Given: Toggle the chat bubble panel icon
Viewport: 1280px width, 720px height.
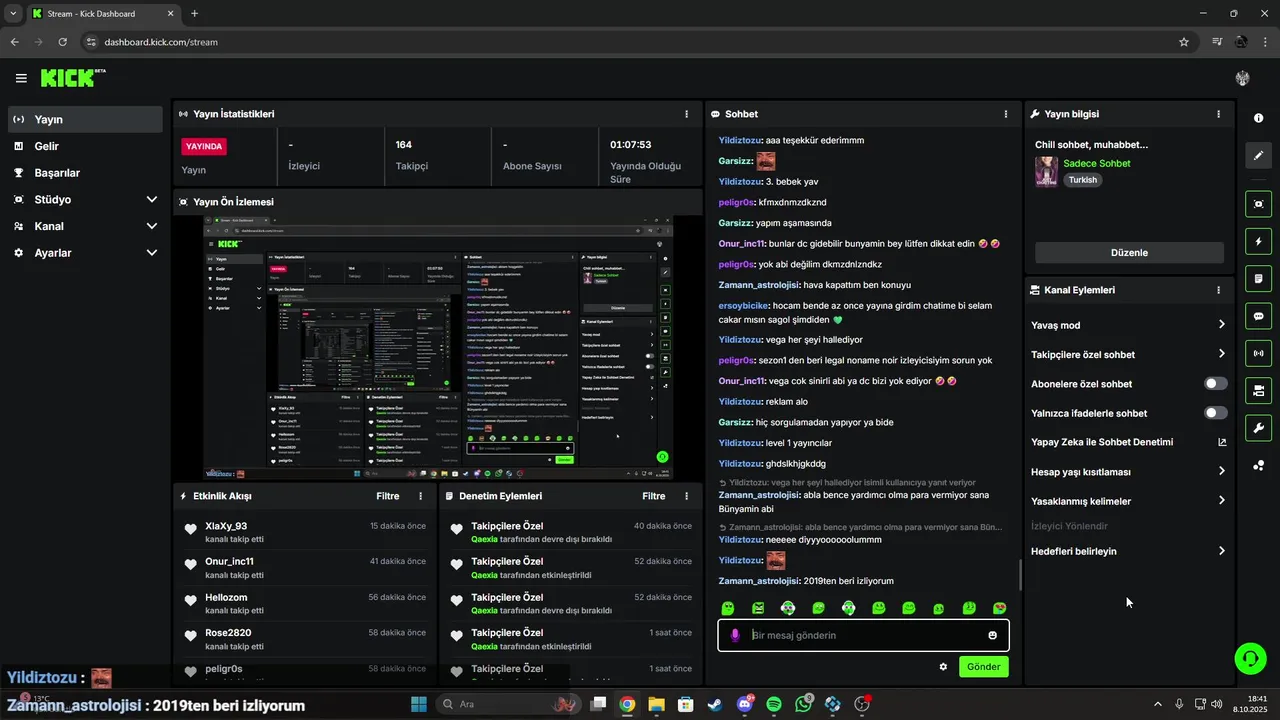Looking at the screenshot, I should pos(1258,315).
